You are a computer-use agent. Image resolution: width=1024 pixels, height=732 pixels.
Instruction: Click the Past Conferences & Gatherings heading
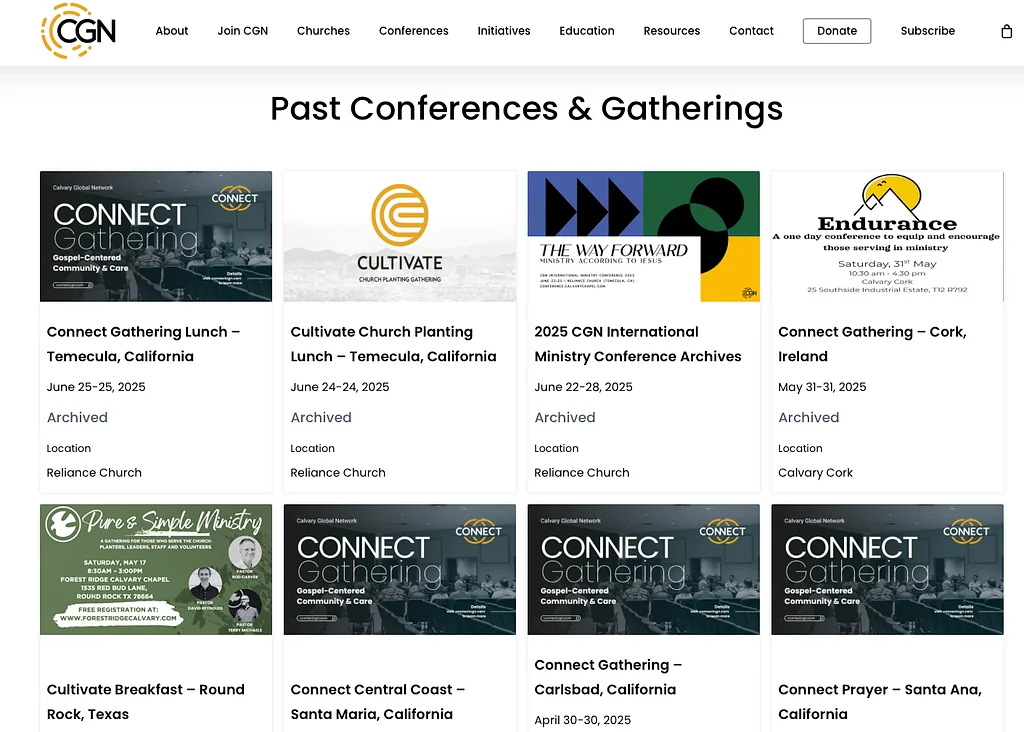coord(526,108)
